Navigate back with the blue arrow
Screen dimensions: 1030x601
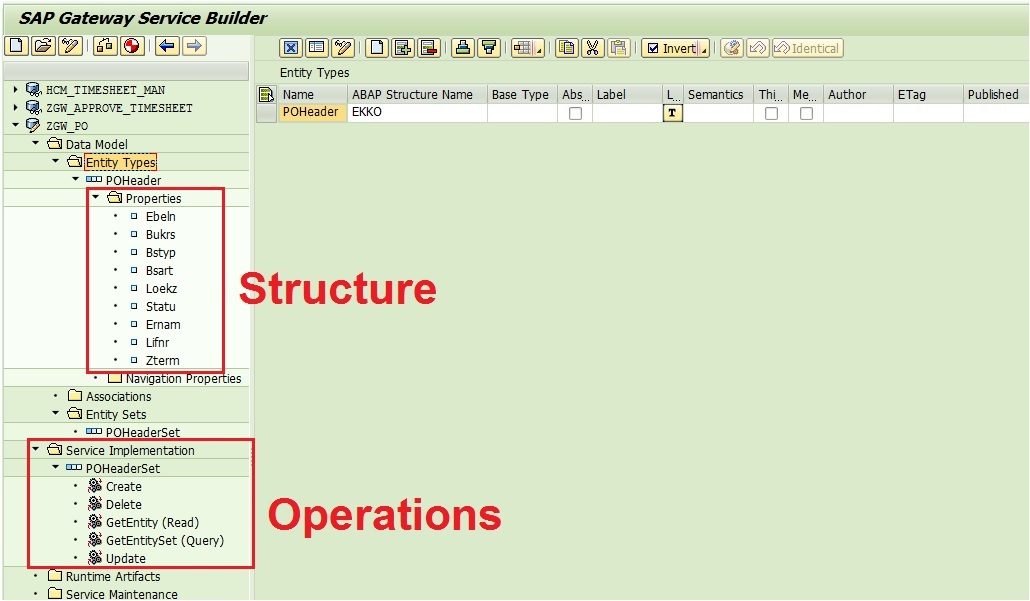[x=166, y=46]
